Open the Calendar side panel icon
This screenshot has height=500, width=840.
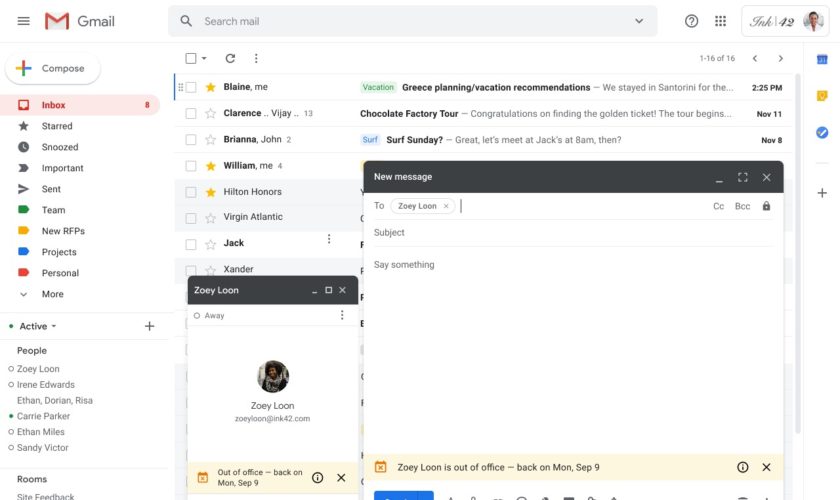(x=821, y=60)
